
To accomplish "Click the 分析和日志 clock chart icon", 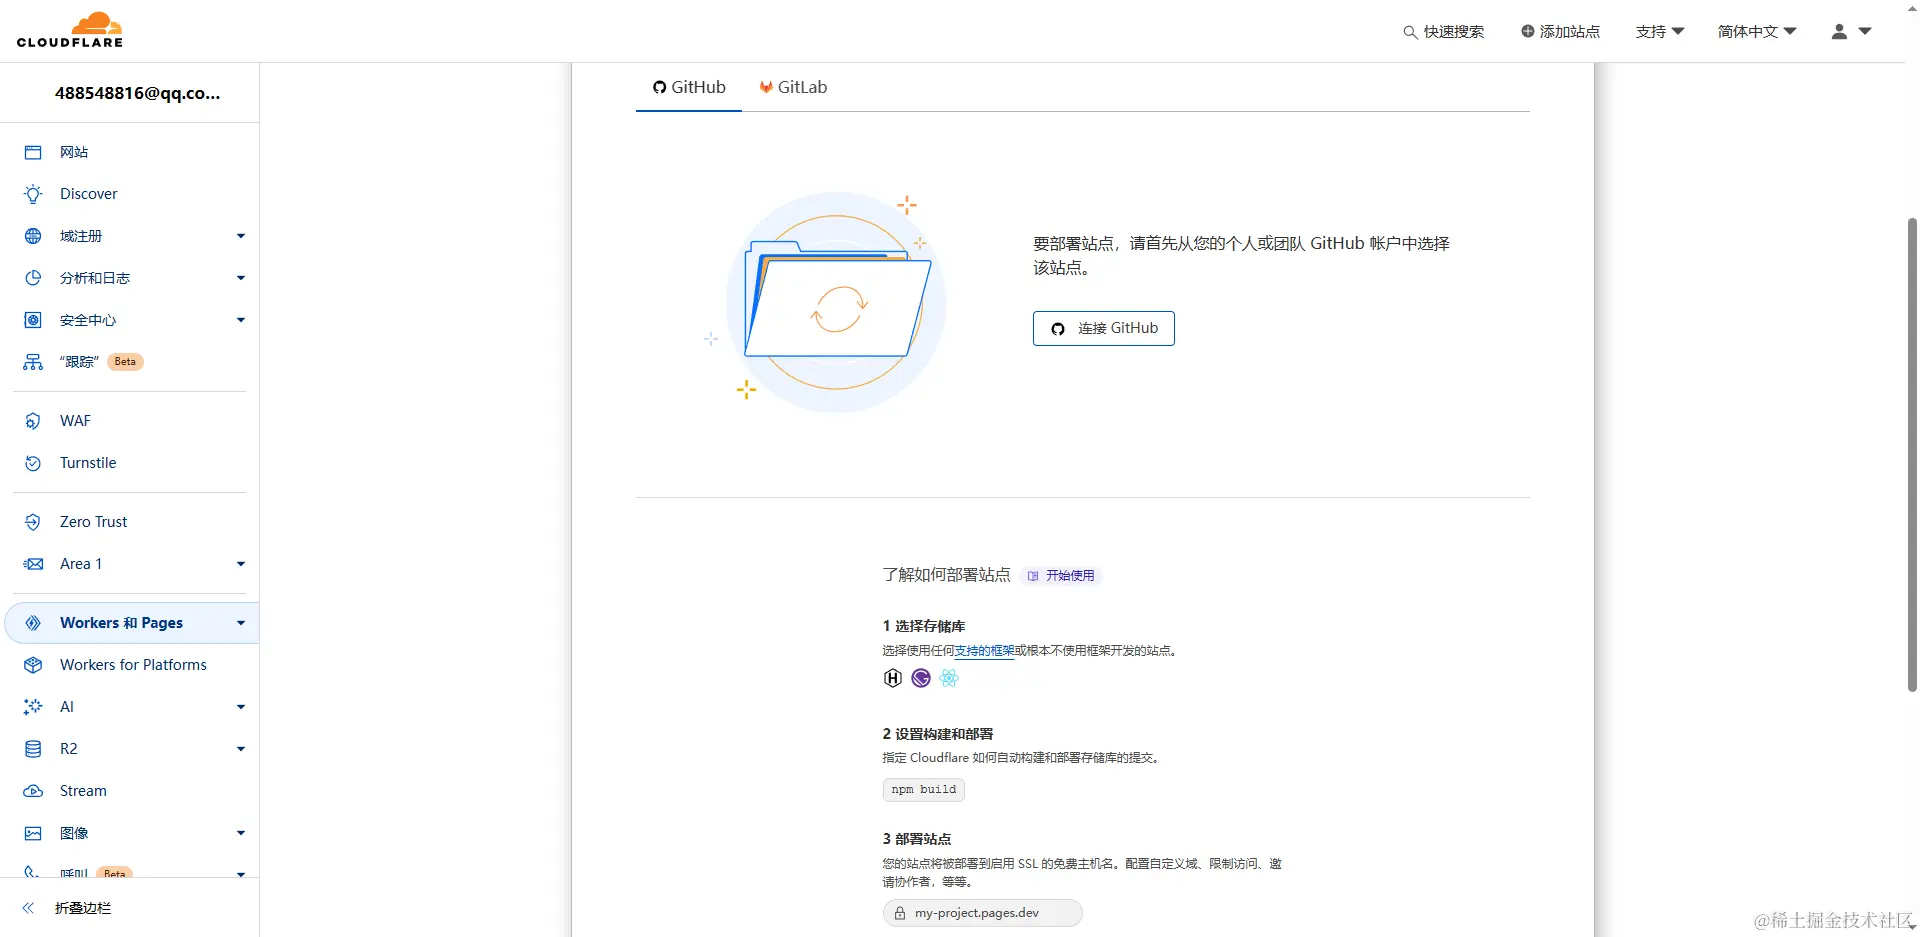I will click(x=33, y=278).
